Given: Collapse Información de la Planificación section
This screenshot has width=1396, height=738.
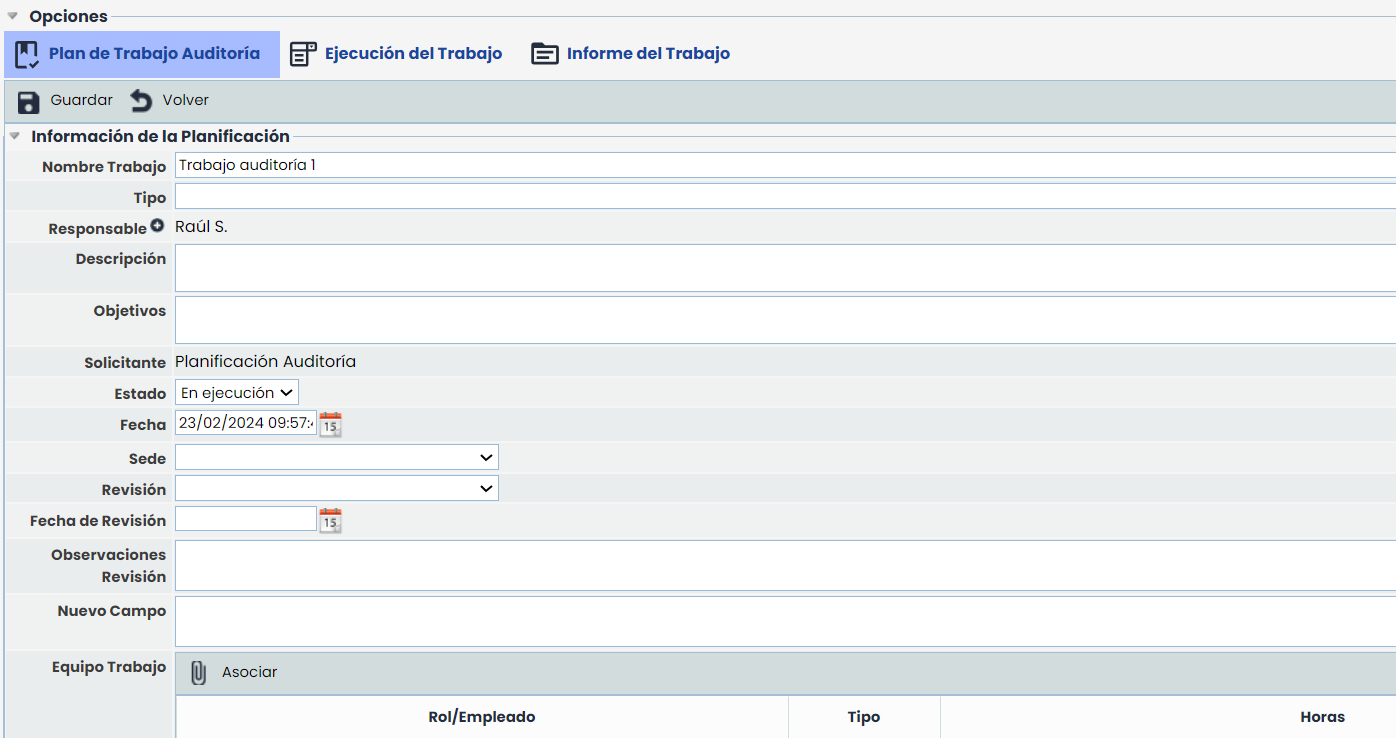Looking at the screenshot, I should 14,136.
